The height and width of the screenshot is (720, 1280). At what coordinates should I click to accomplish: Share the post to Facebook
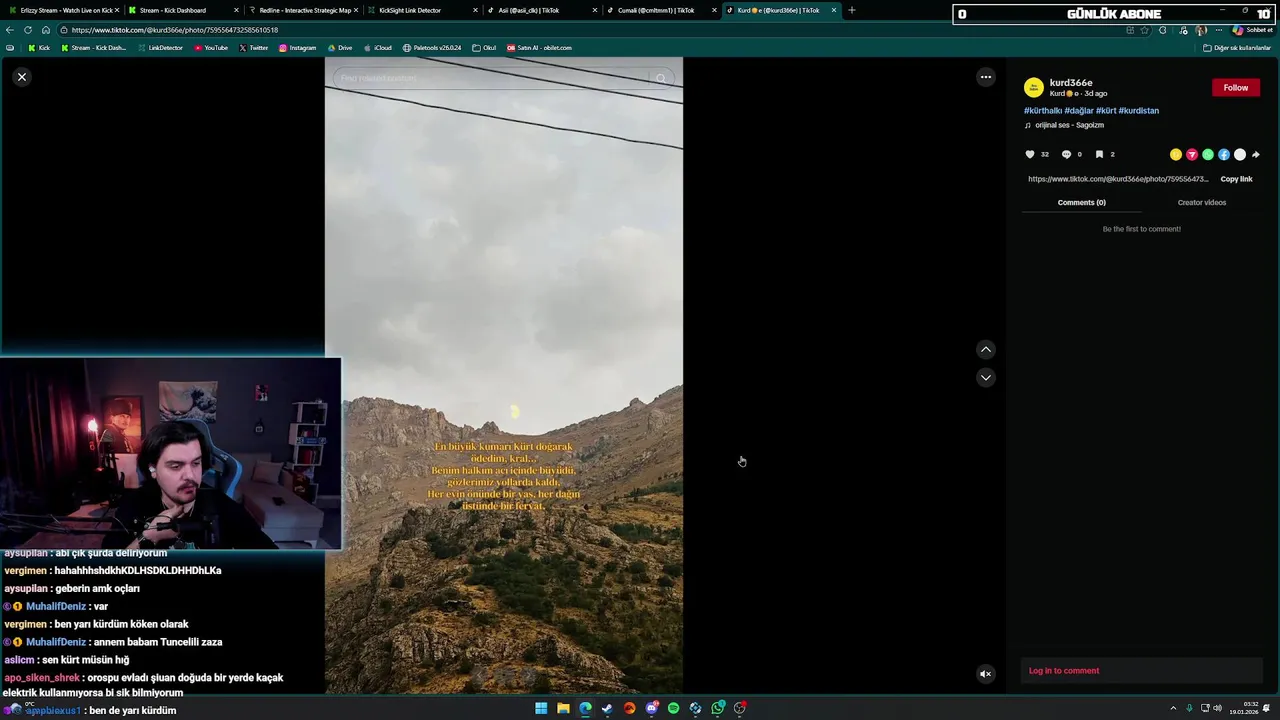pos(1224,155)
